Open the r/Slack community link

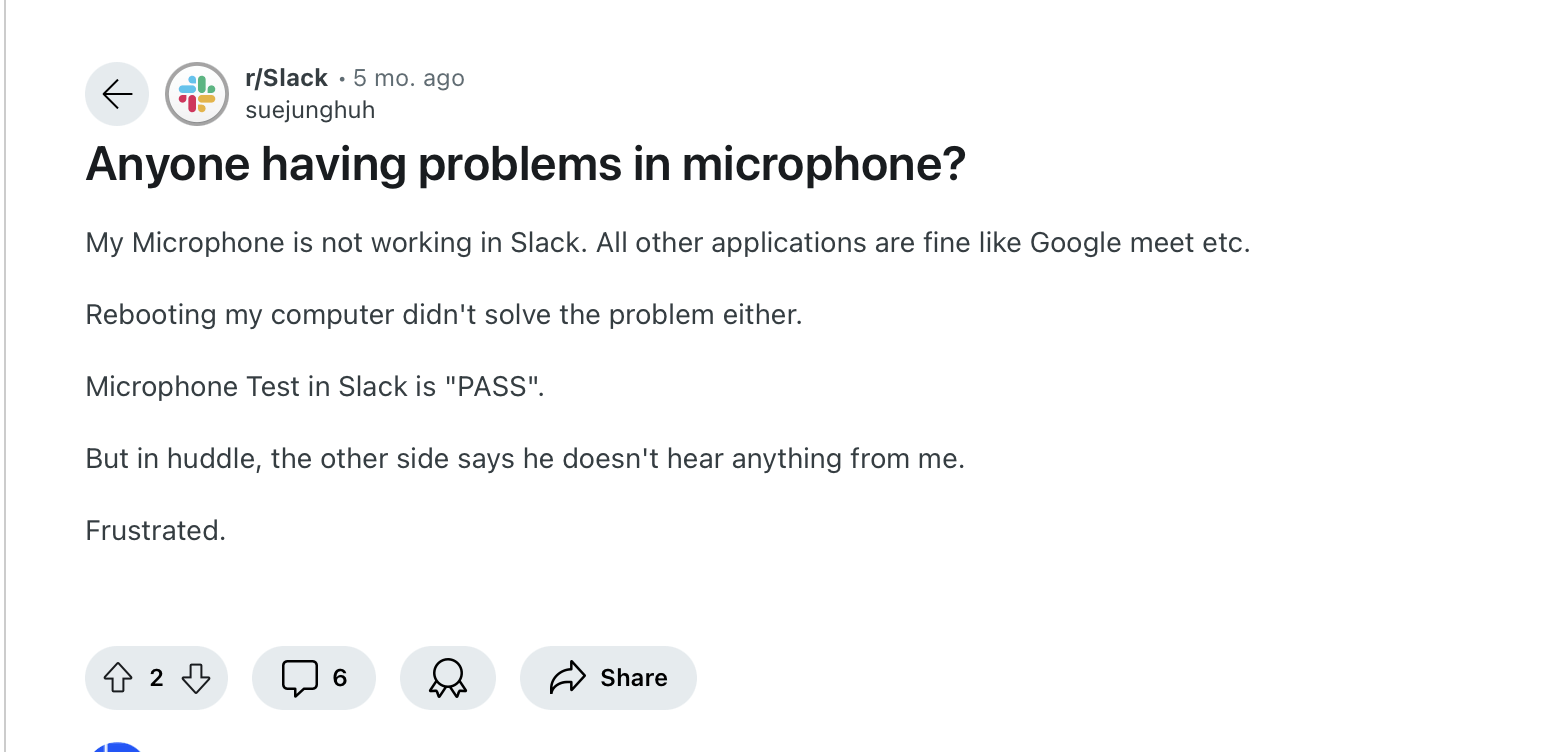(285, 77)
